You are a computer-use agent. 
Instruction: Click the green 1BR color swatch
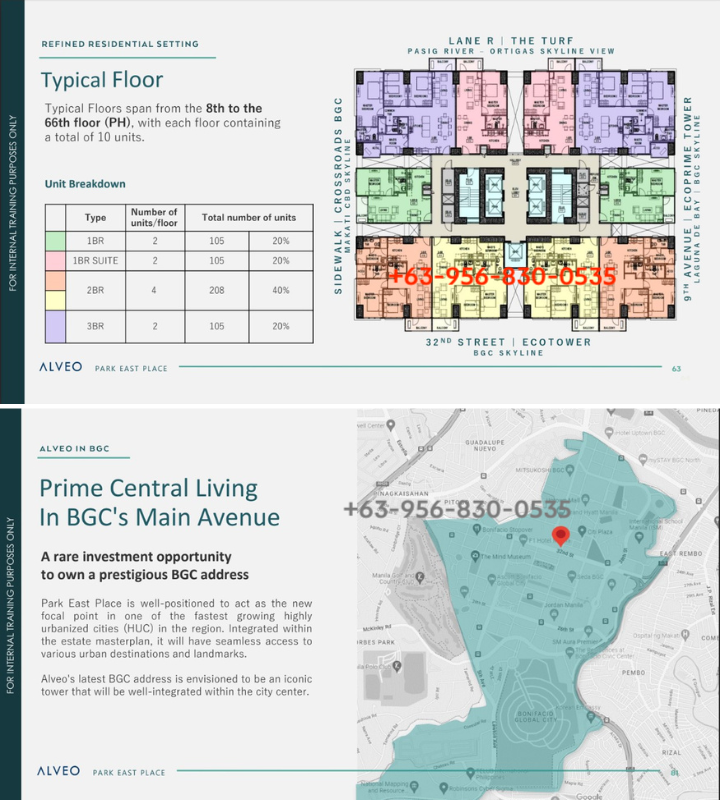tap(55, 241)
